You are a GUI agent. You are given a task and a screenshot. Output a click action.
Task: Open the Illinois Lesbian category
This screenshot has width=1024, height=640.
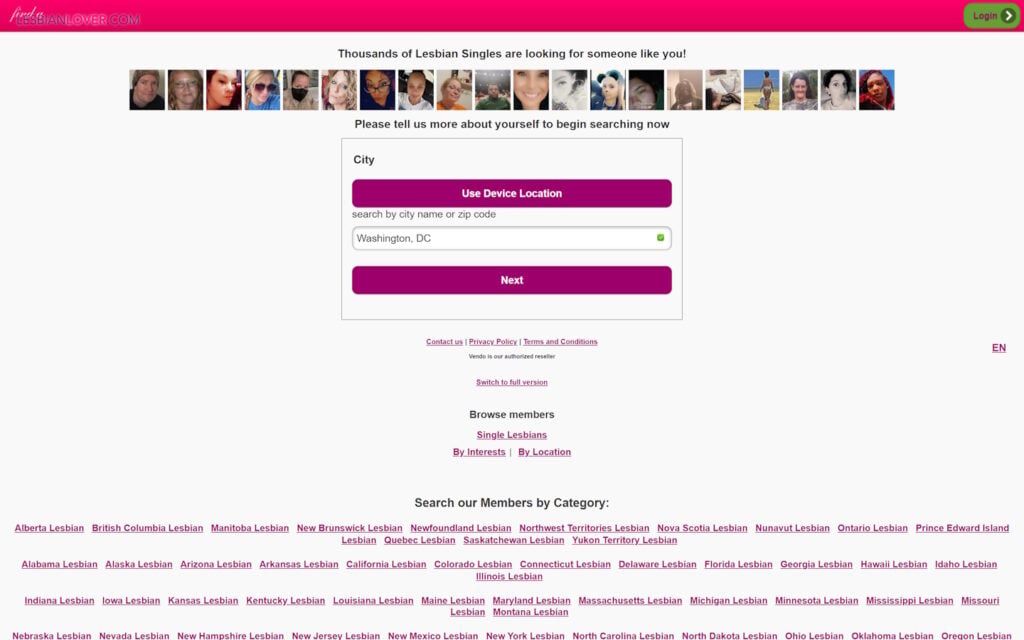coord(509,576)
